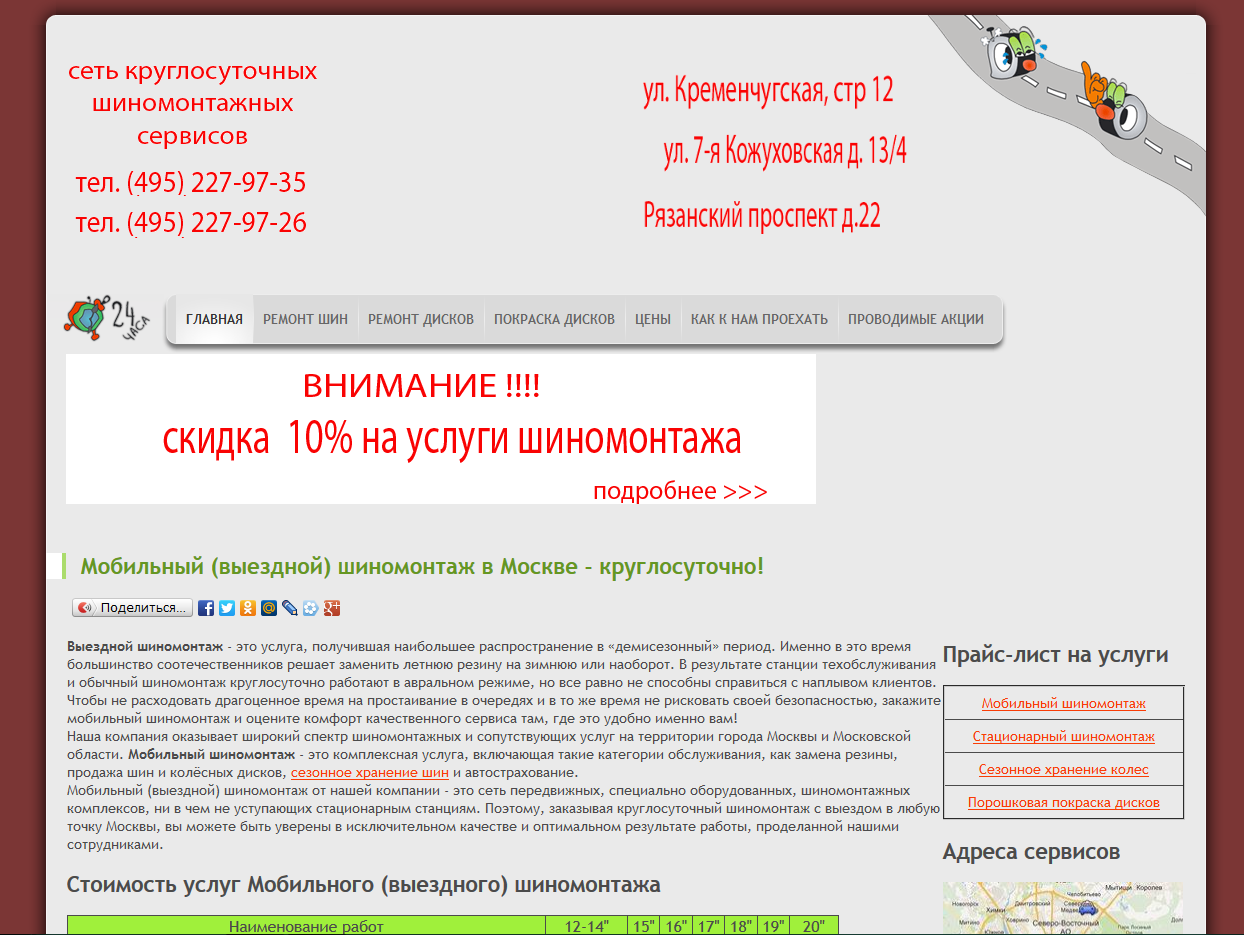Open the Порошковая покраска дисков page

point(1063,801)
